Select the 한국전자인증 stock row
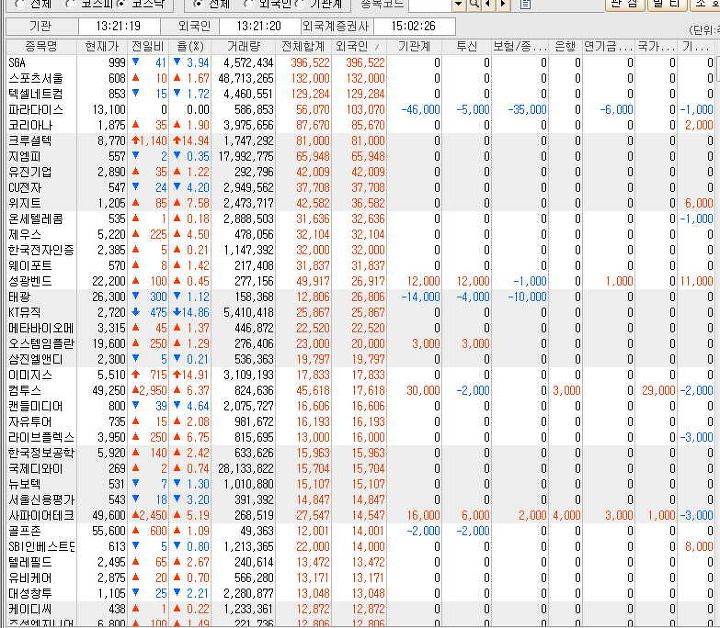 [x=360, y=250]
